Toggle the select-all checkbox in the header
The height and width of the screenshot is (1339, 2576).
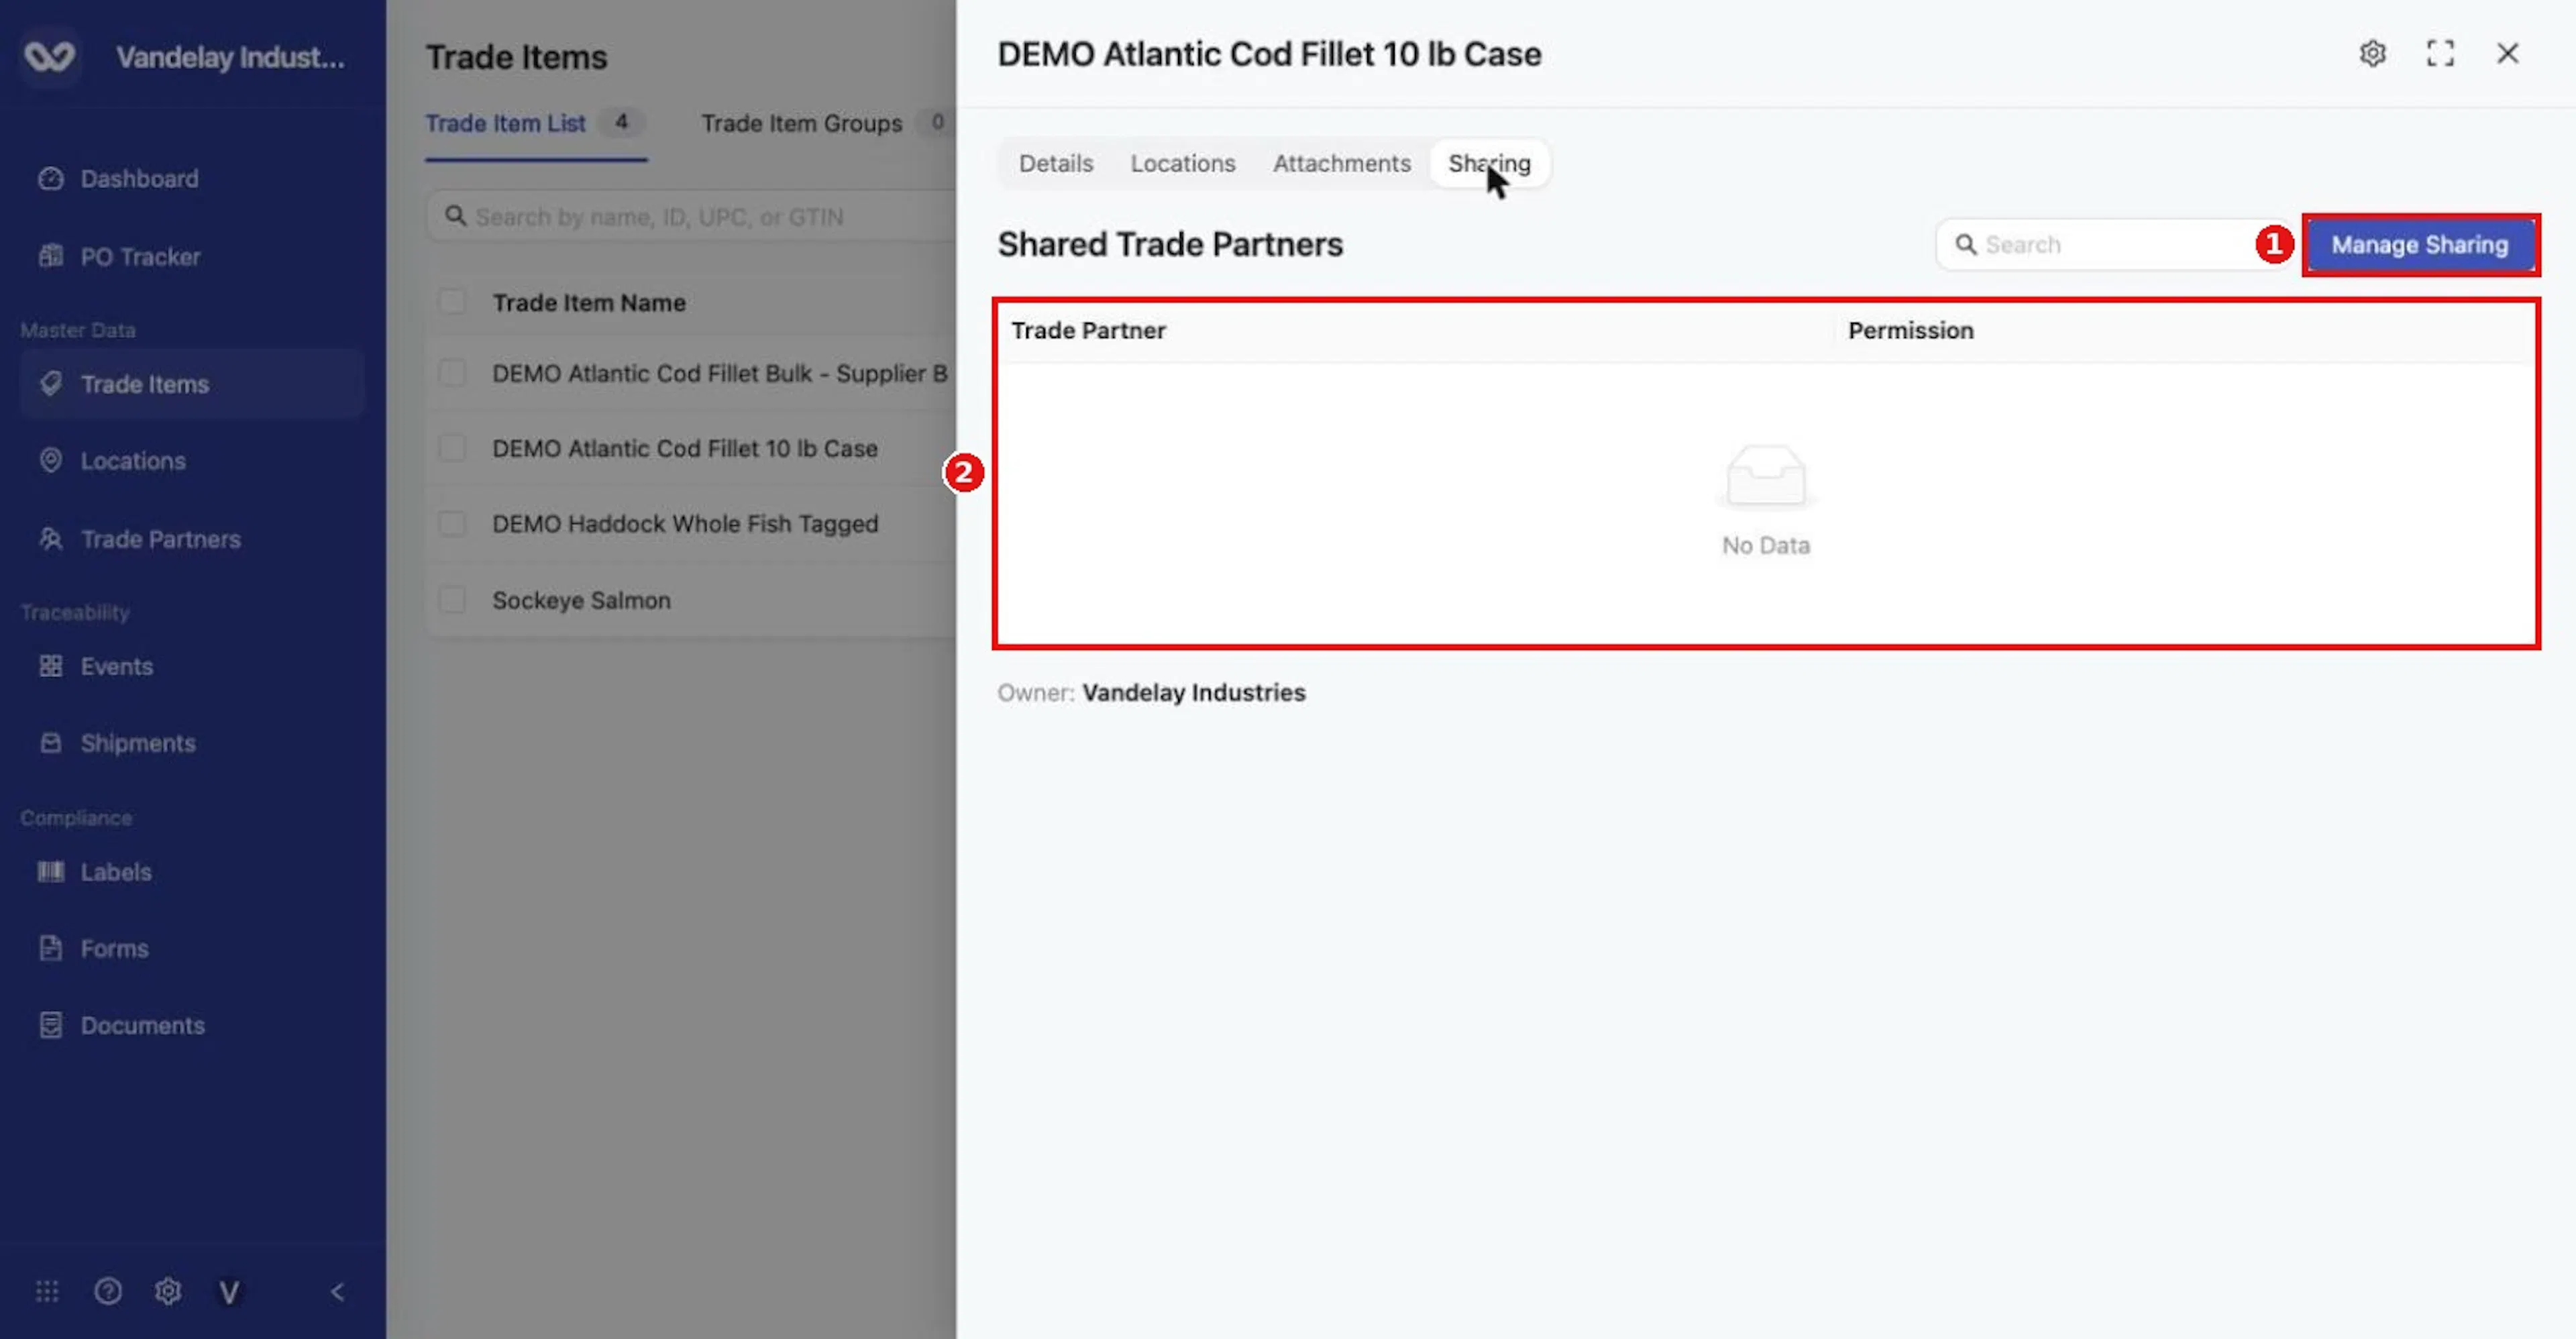pyautogui.click(x=452, y=302)
